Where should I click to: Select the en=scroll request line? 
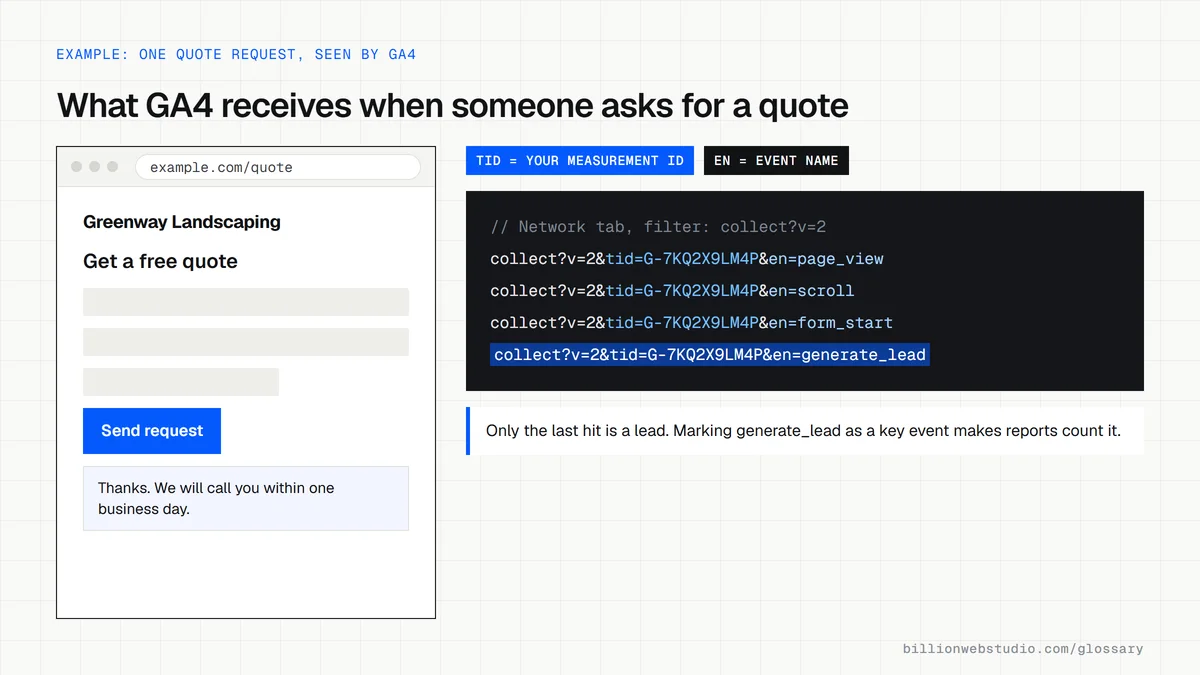672,291
